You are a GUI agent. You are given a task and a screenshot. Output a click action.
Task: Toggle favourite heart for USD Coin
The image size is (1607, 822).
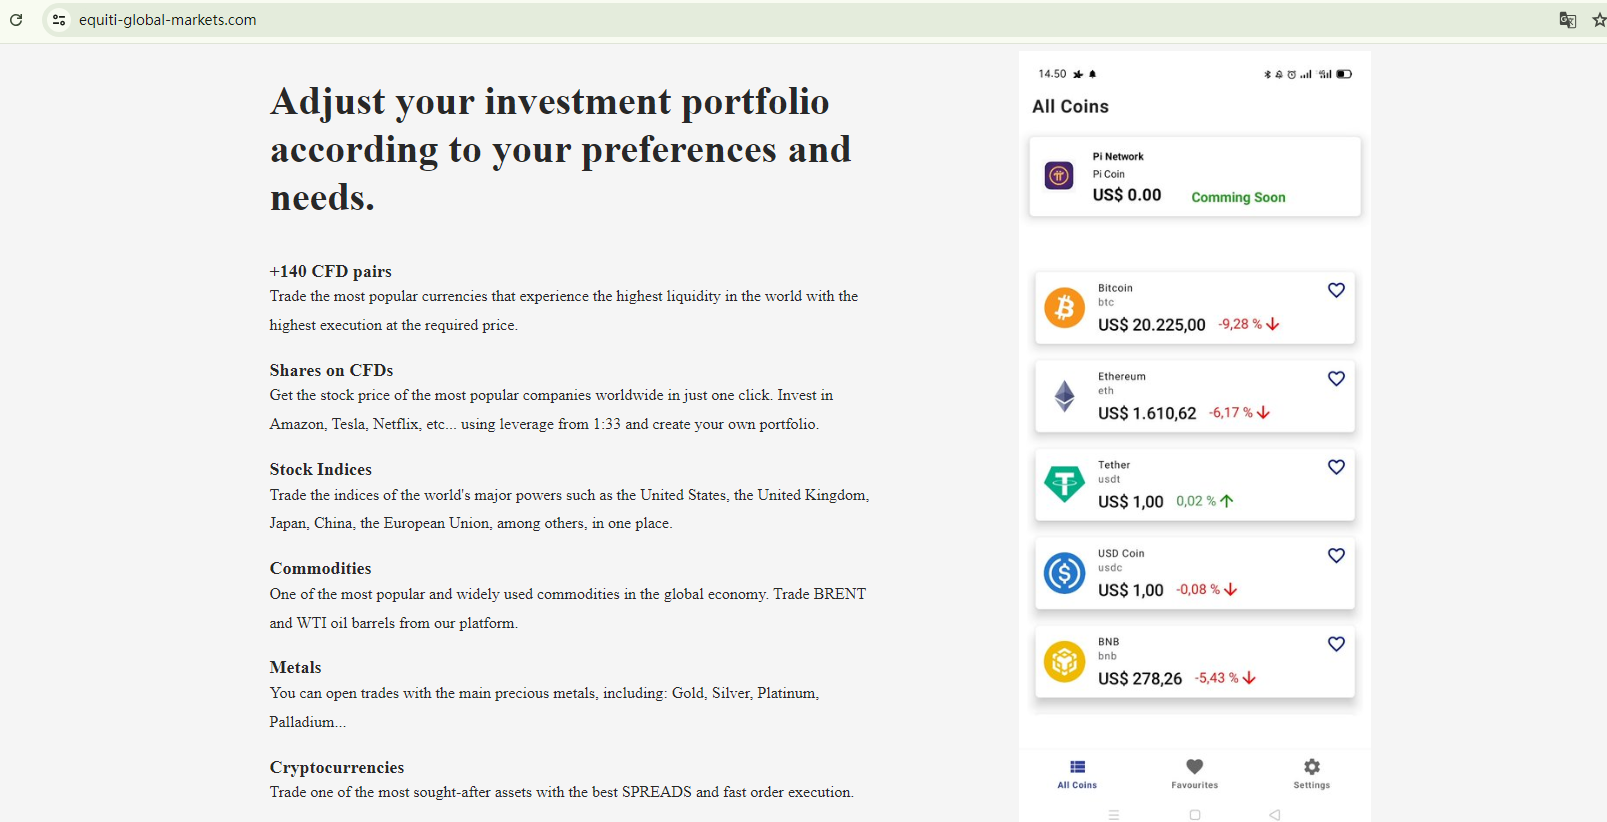click(x=1336, y=556)
